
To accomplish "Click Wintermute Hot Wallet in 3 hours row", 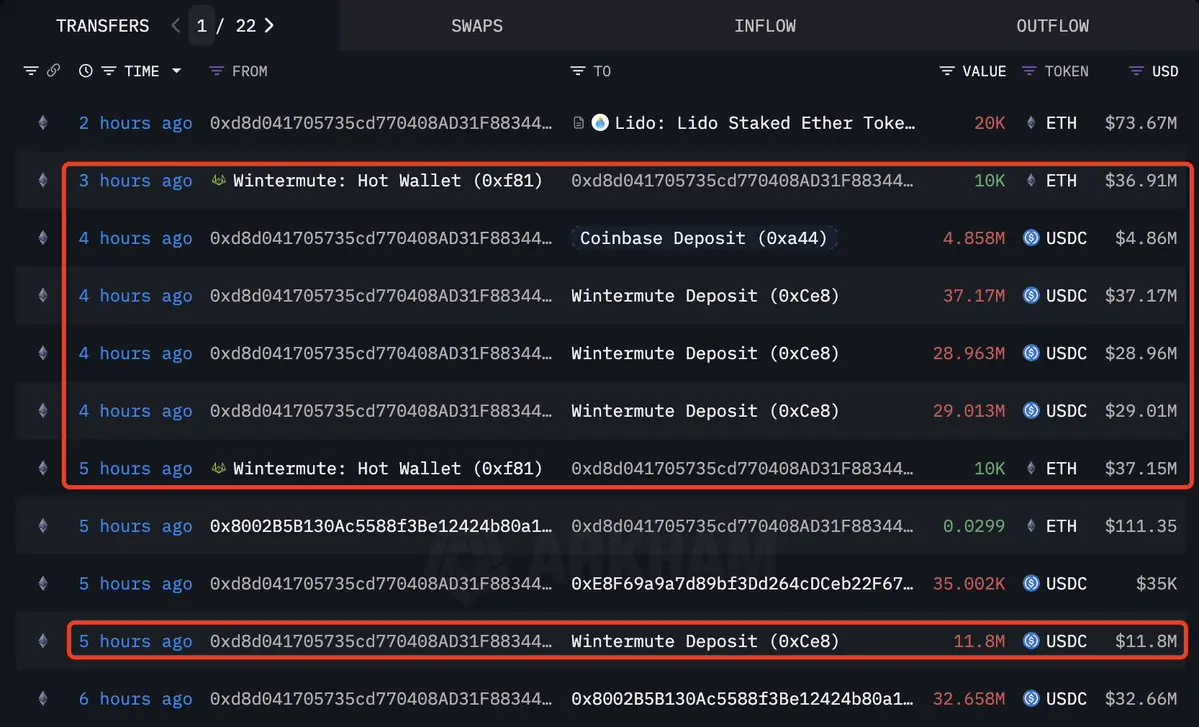I will click(x=388, y=180).
